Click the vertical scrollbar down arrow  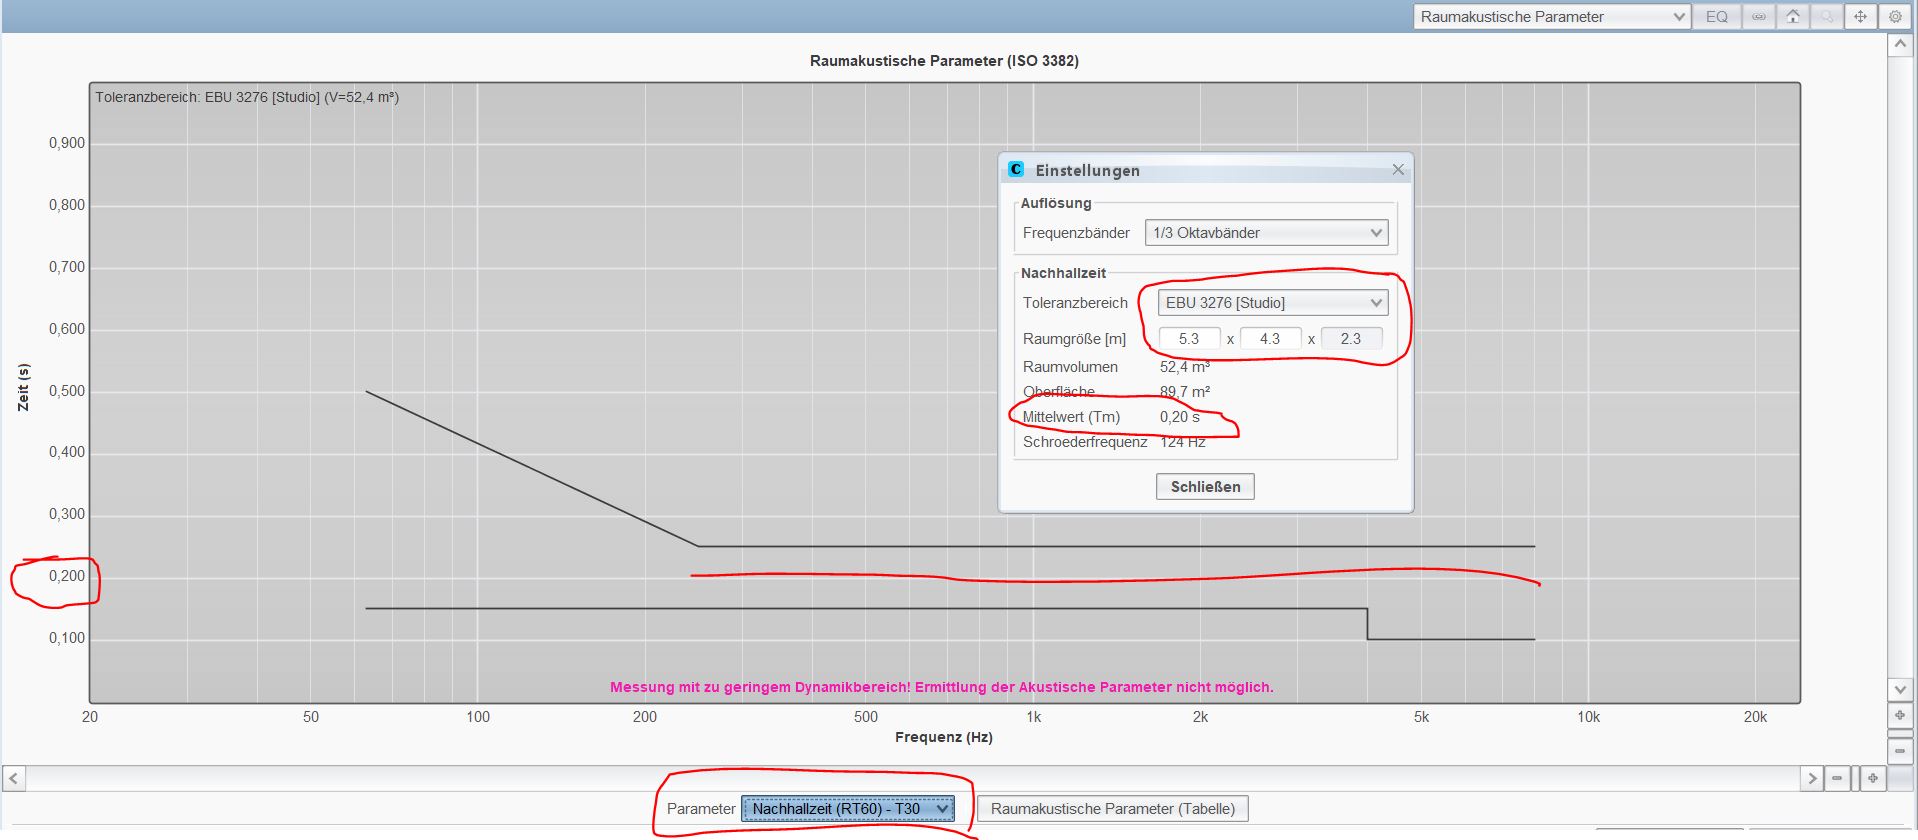(1900, 689)
